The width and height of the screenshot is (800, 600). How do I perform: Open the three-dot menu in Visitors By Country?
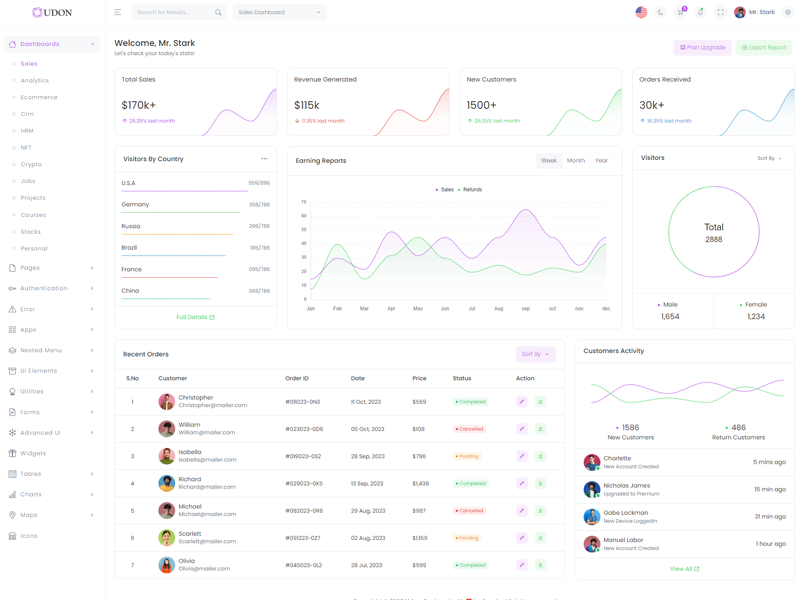point(264,159)
